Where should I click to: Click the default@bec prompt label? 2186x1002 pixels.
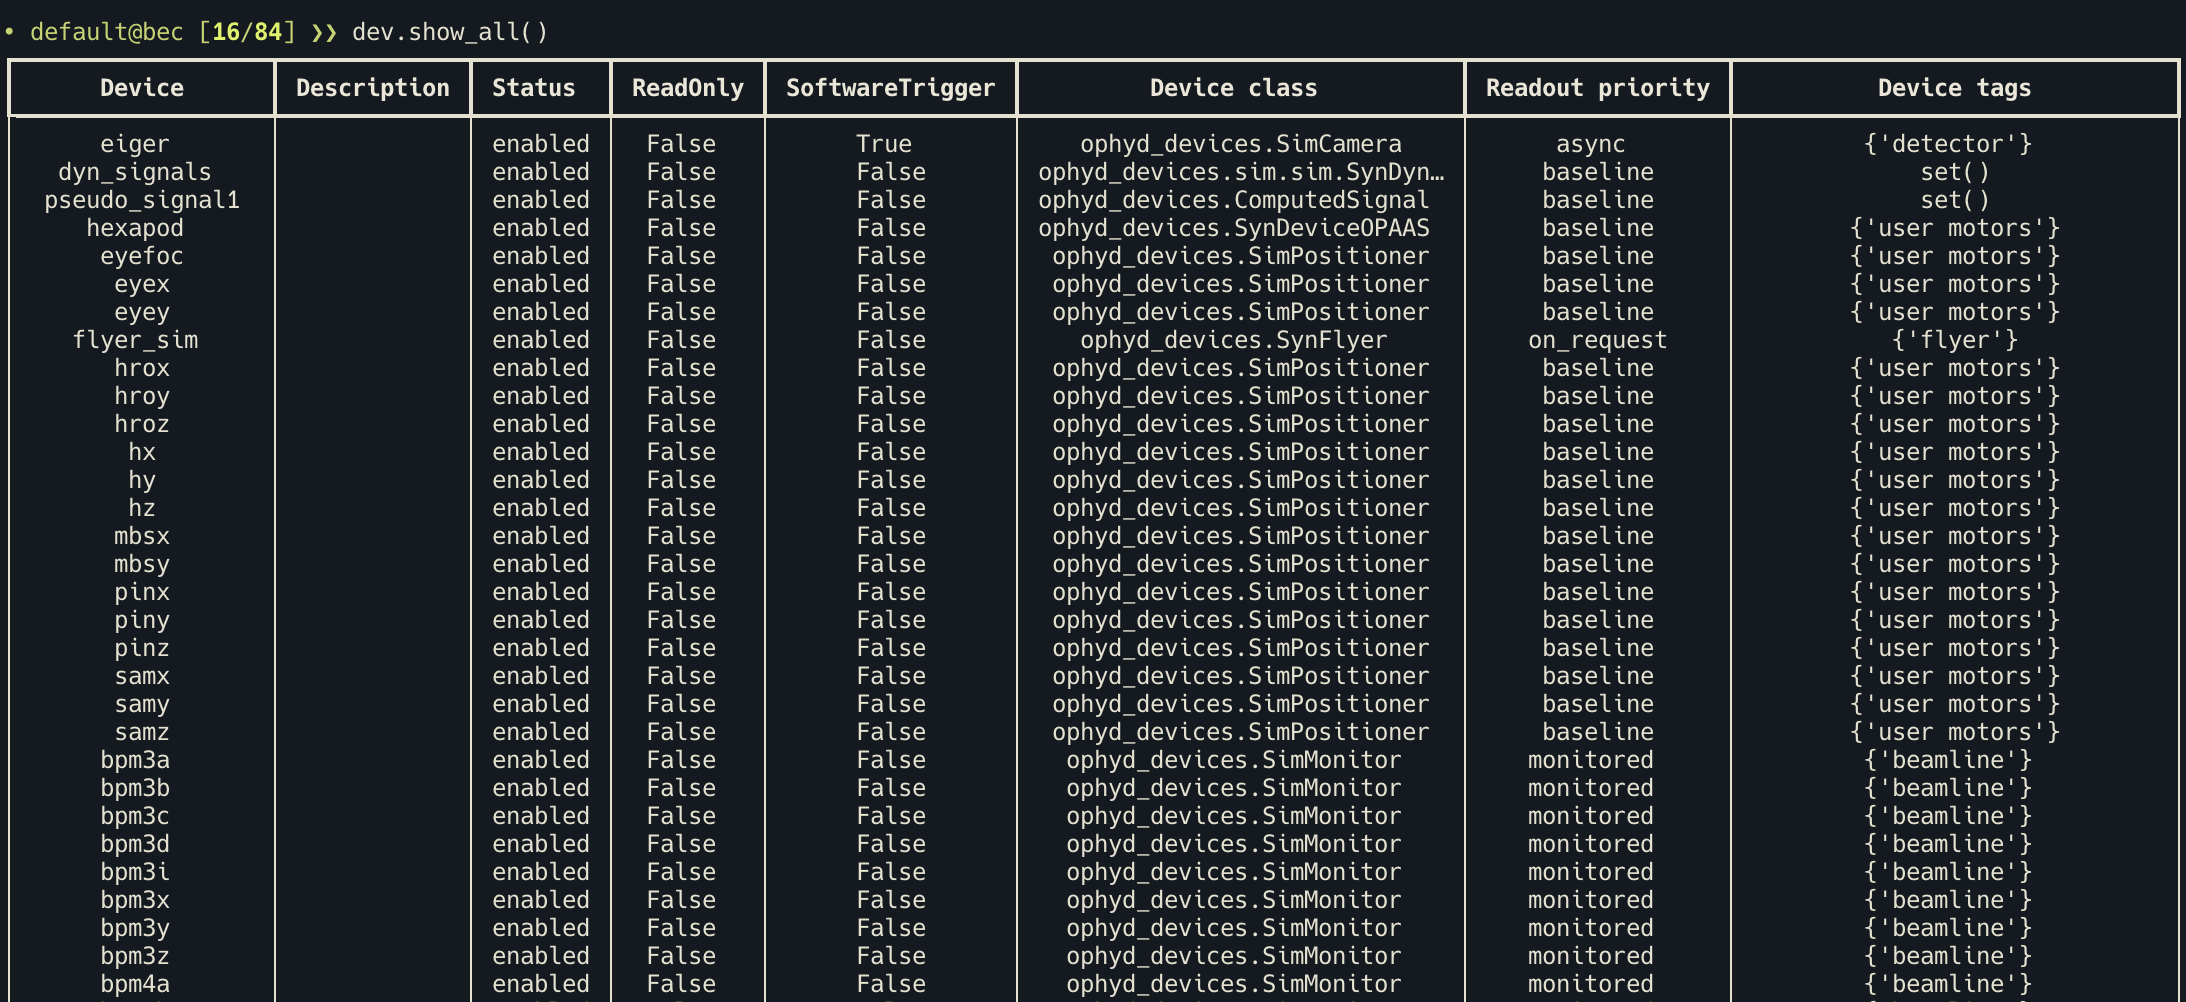pyautogui.click(x=107, y=32)
